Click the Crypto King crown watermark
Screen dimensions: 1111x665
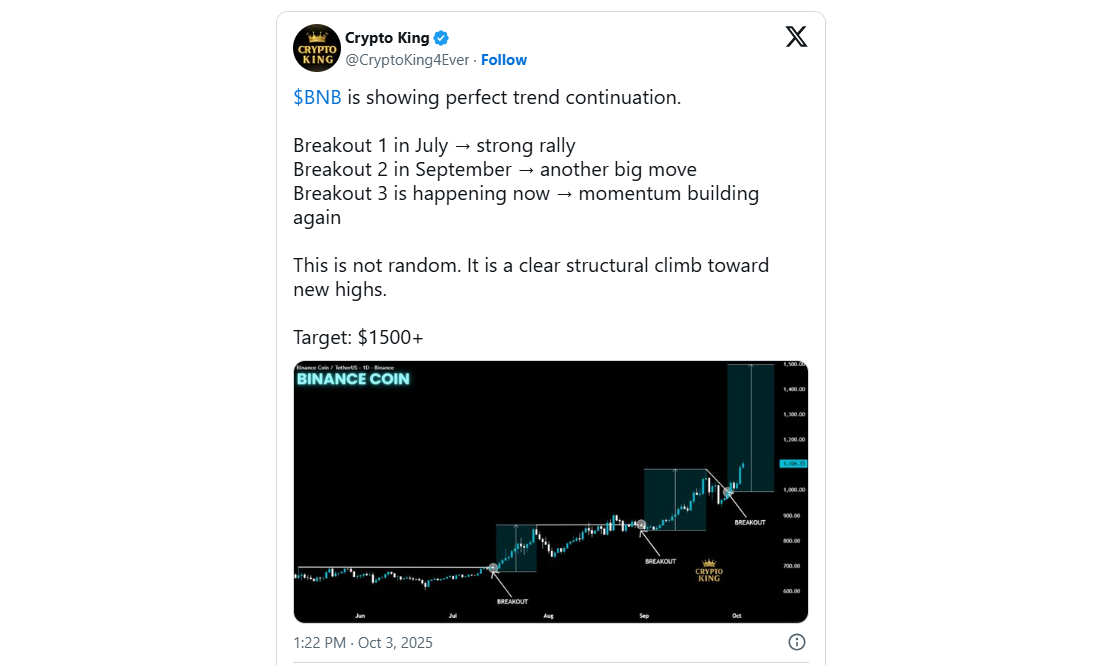click(709, 570)
